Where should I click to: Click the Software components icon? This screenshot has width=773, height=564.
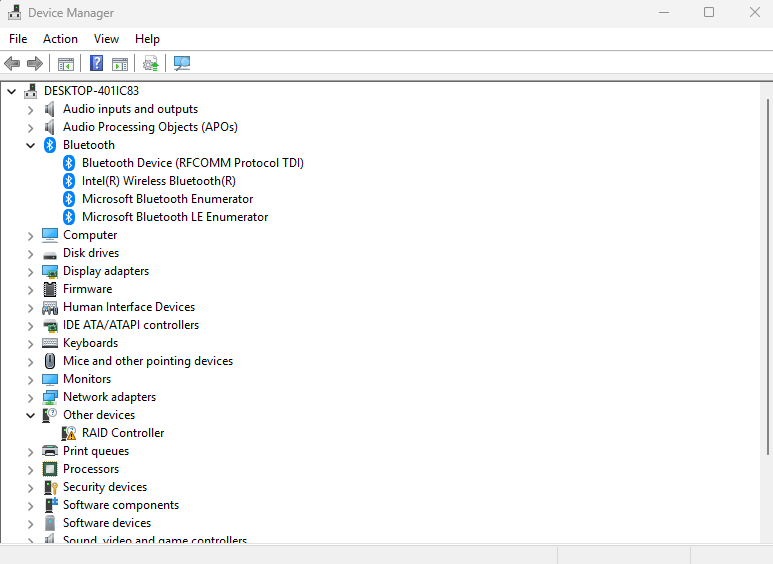pyautogui.click(x=51, y=505)
